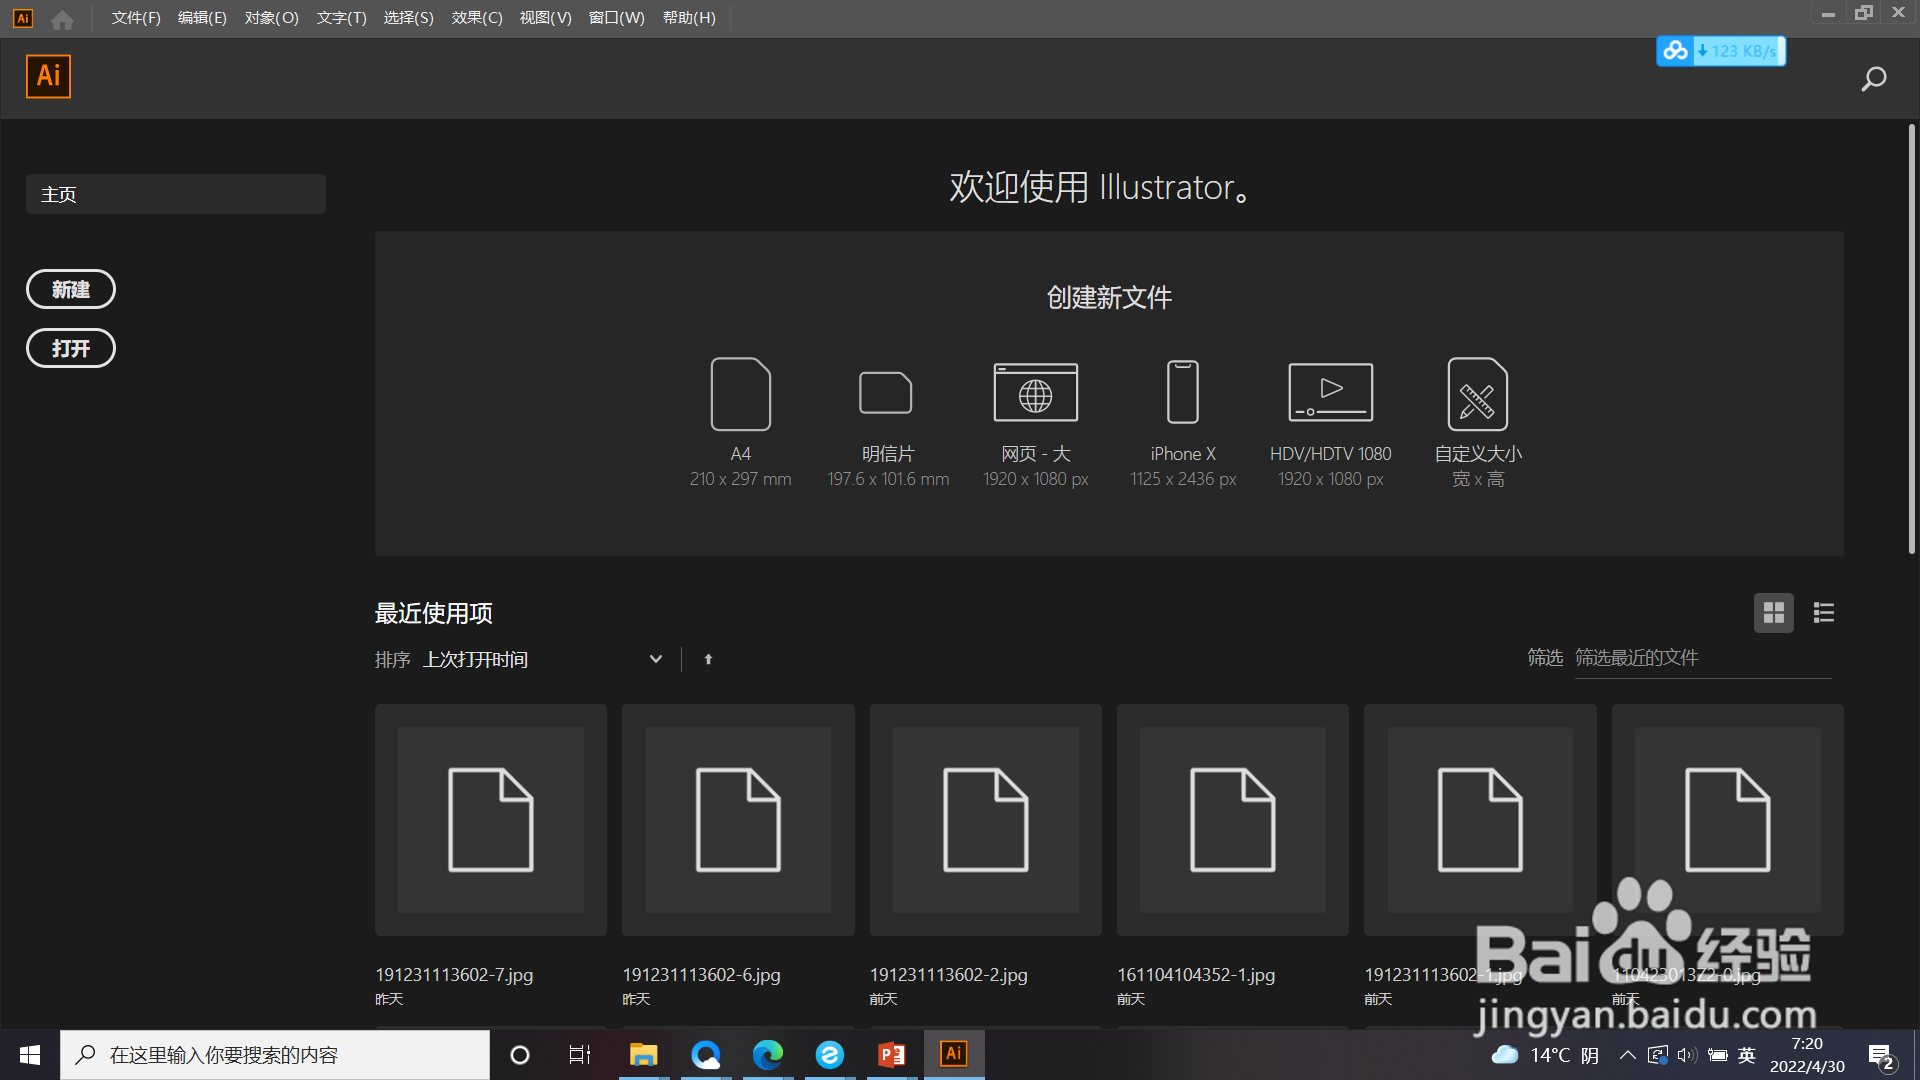This screenshot has width=1920, height=1080.
Task: Show hidden system tray icons
Action: (x=1628, y=1055)
